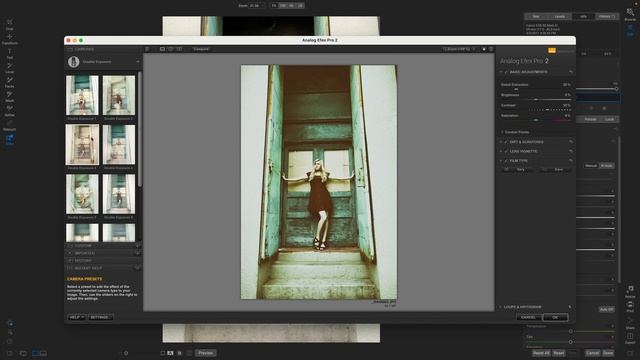Click the Done button in host window
Screen dimensions: 640x360
[x=608, y=353]
